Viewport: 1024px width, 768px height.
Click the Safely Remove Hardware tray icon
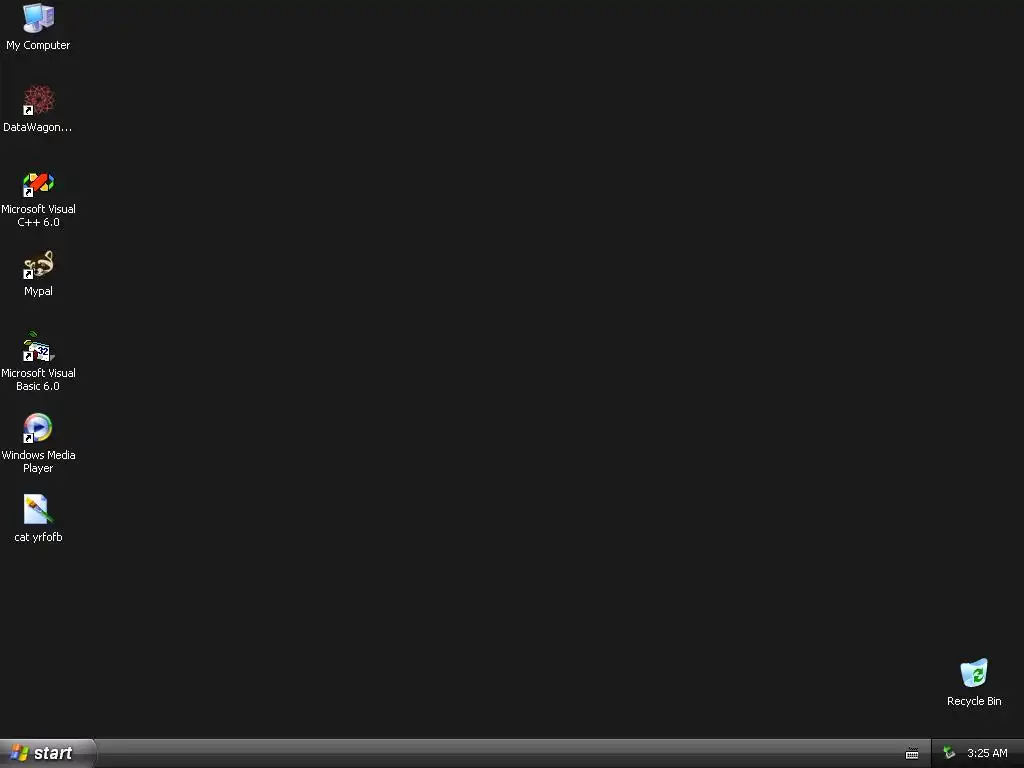coord(949,753)
